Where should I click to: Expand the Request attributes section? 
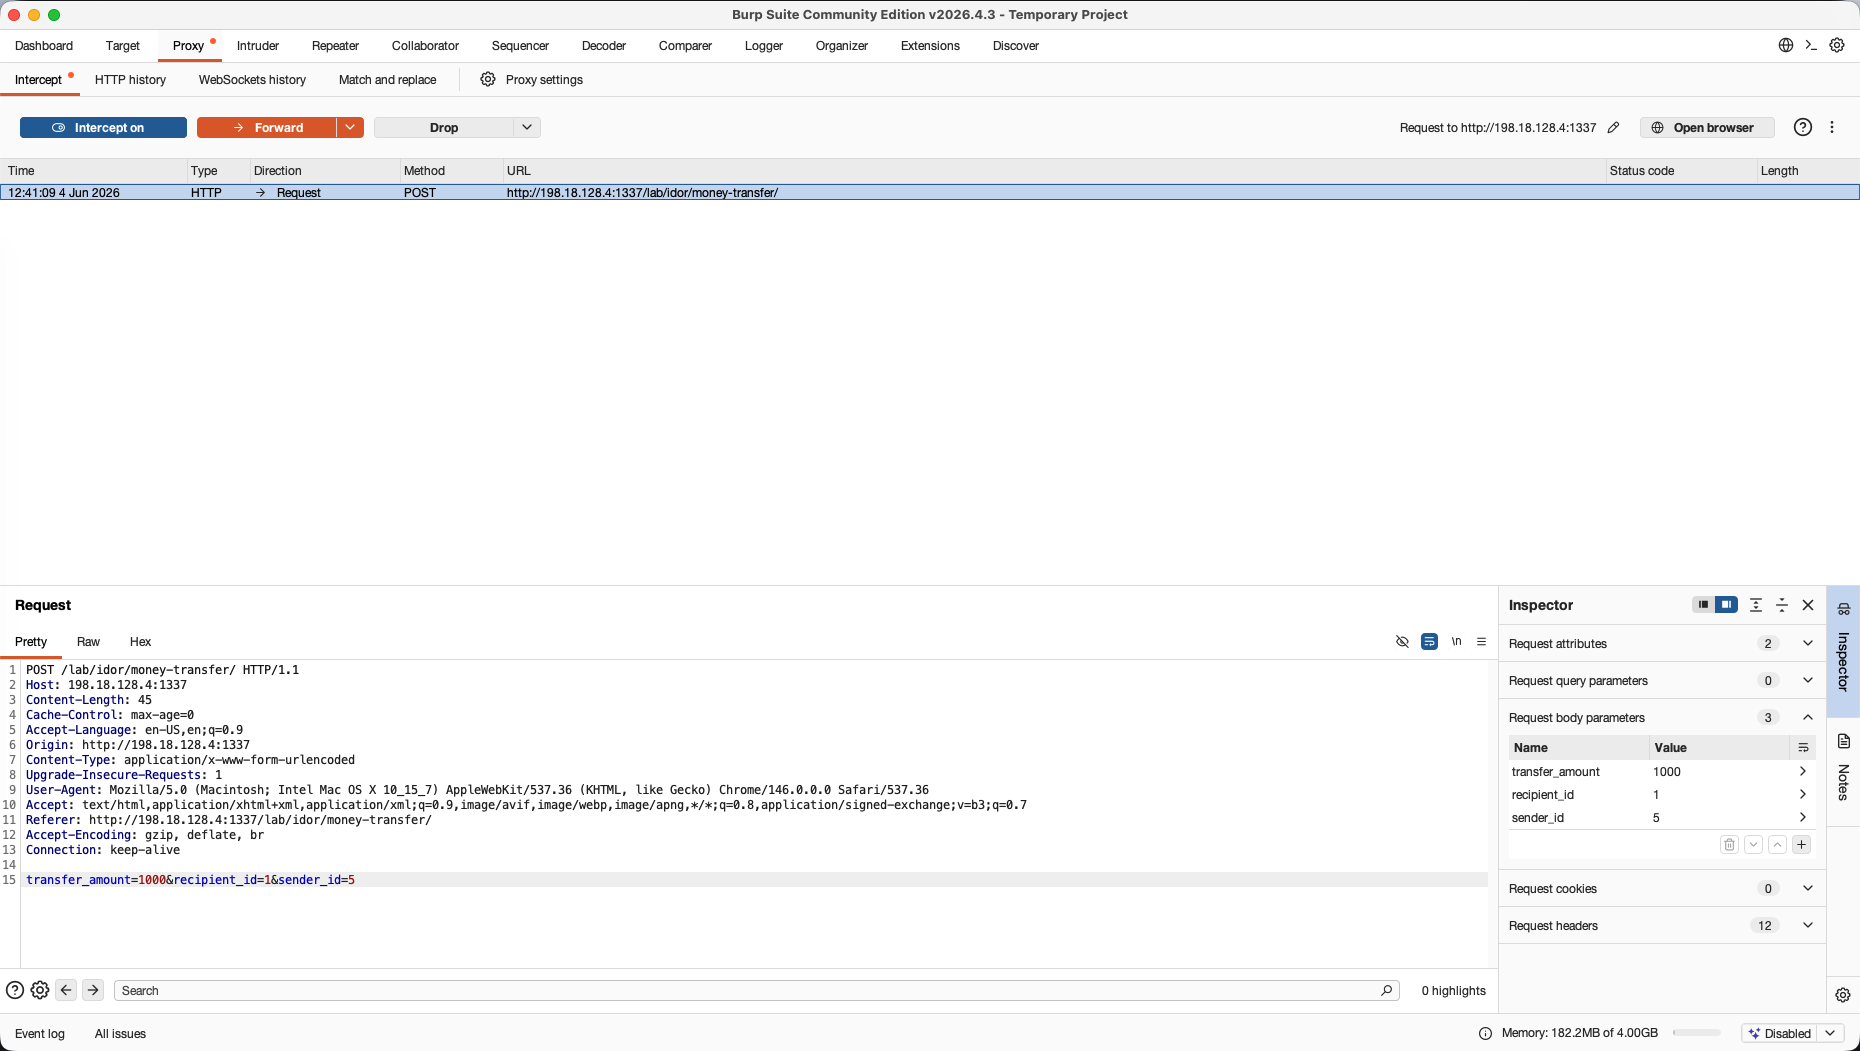[x=1808, y=643]
